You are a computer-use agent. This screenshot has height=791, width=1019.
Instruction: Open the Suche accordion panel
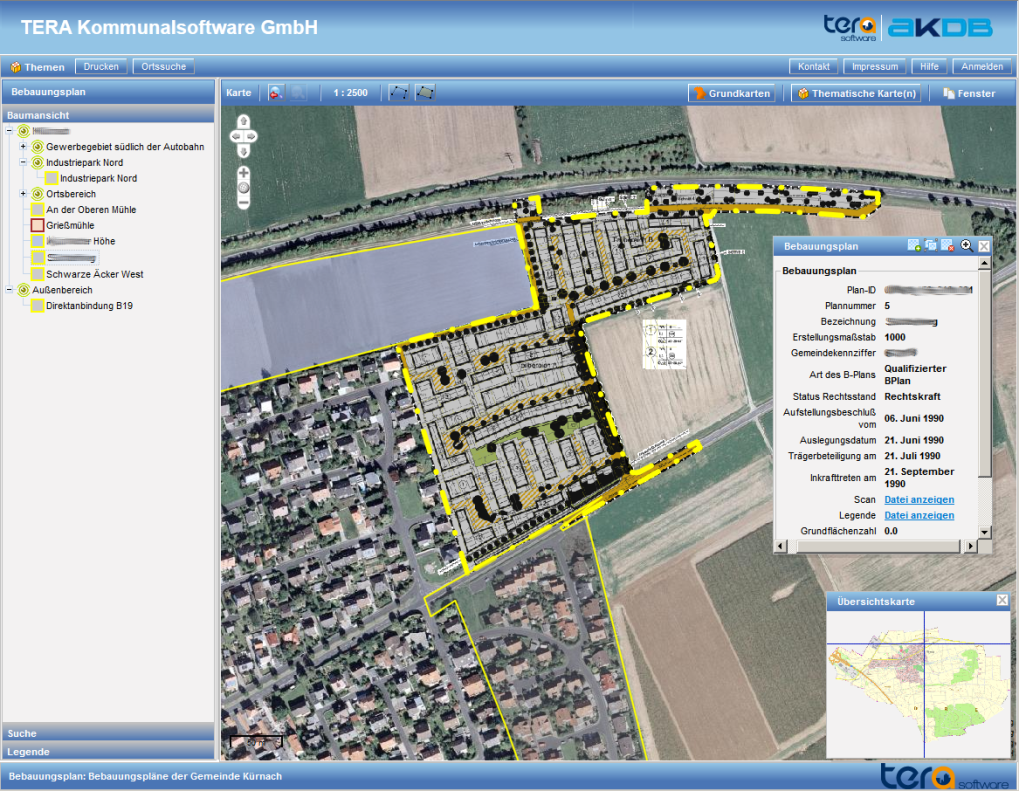pyautogui.click(x=108, y=733)
